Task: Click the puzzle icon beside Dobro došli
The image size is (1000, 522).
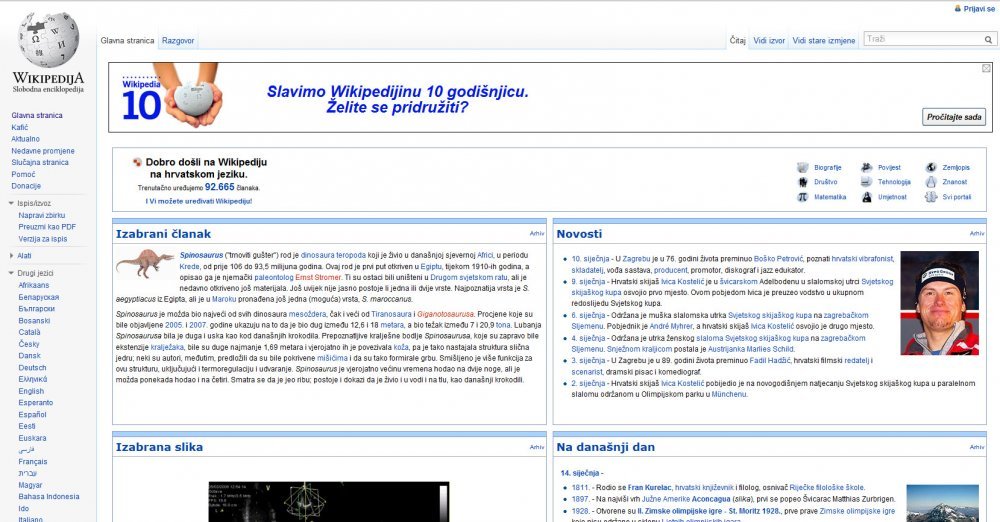Action: tap(137, 162)
